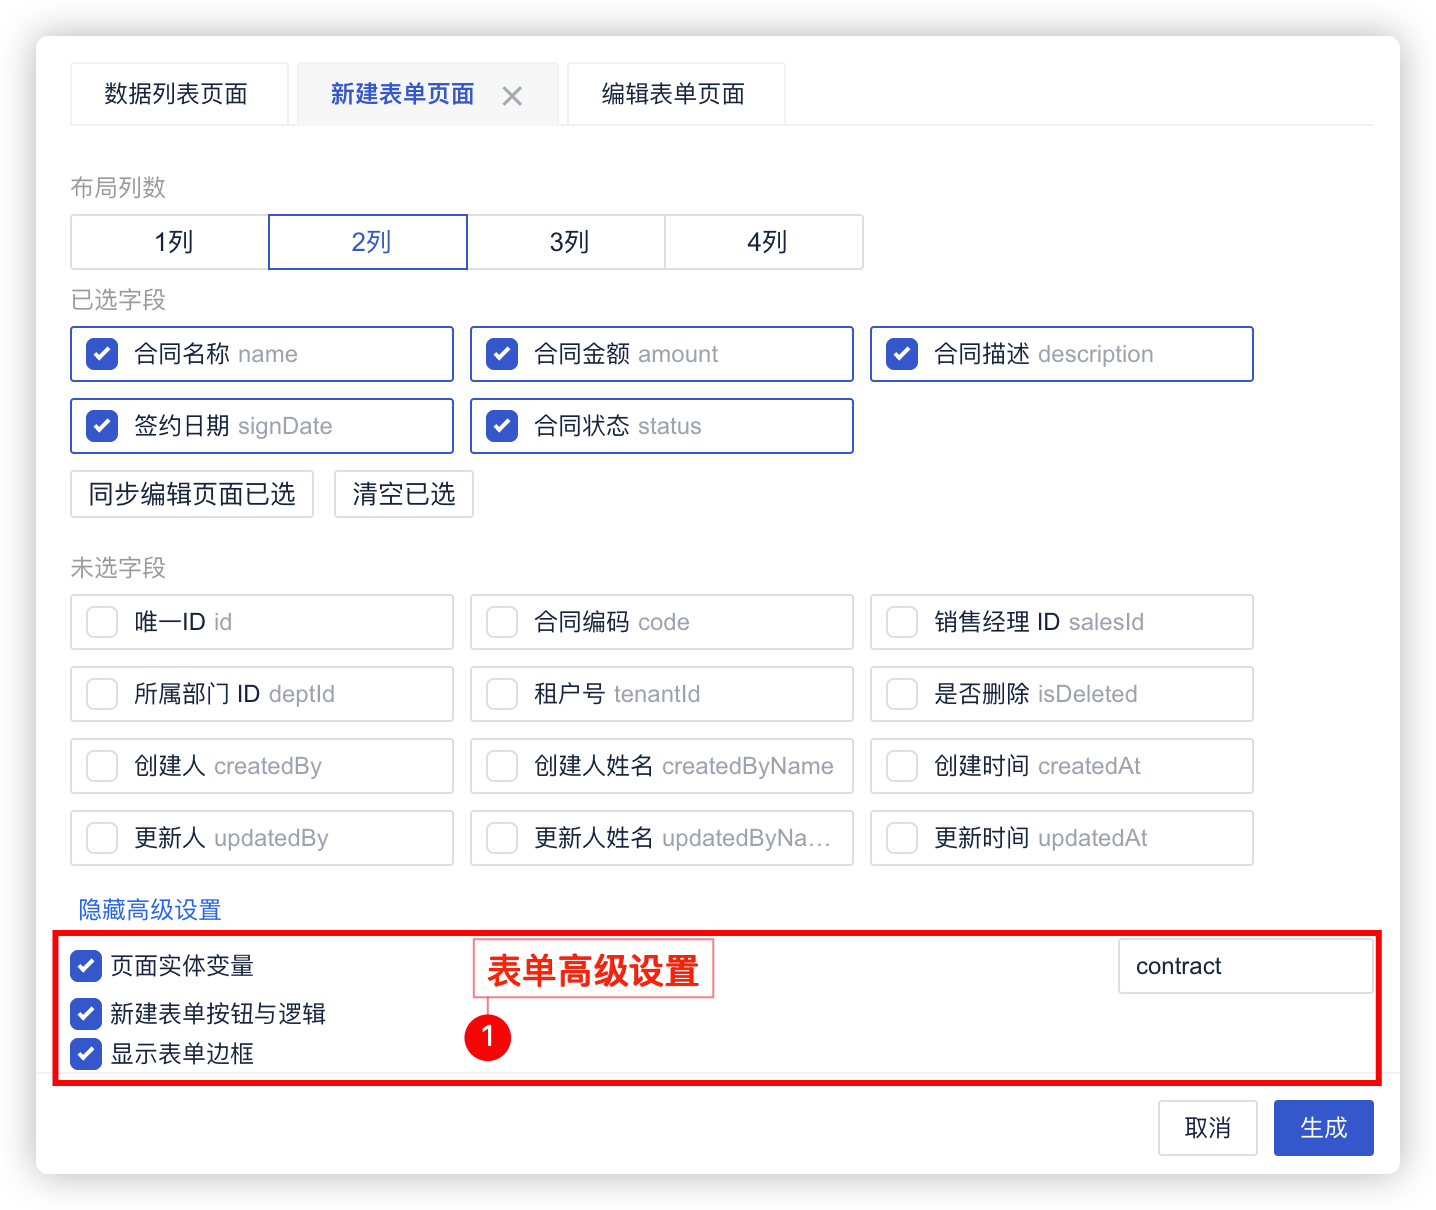Switch to the 数据列表页面 tab

(x=177, y=93)
